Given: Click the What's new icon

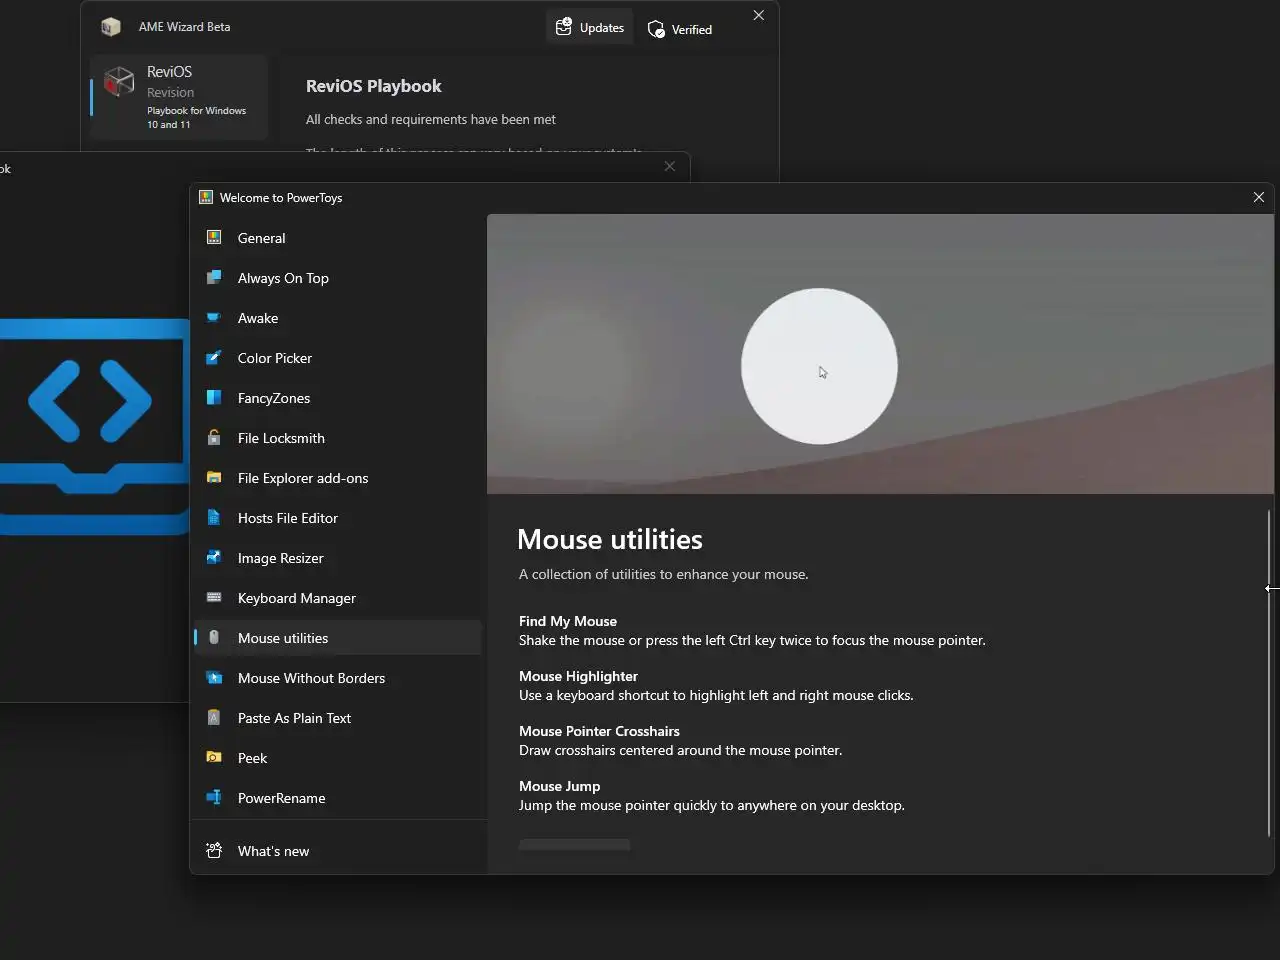Looking at the screenshot, I should click(x=214, y=851).
